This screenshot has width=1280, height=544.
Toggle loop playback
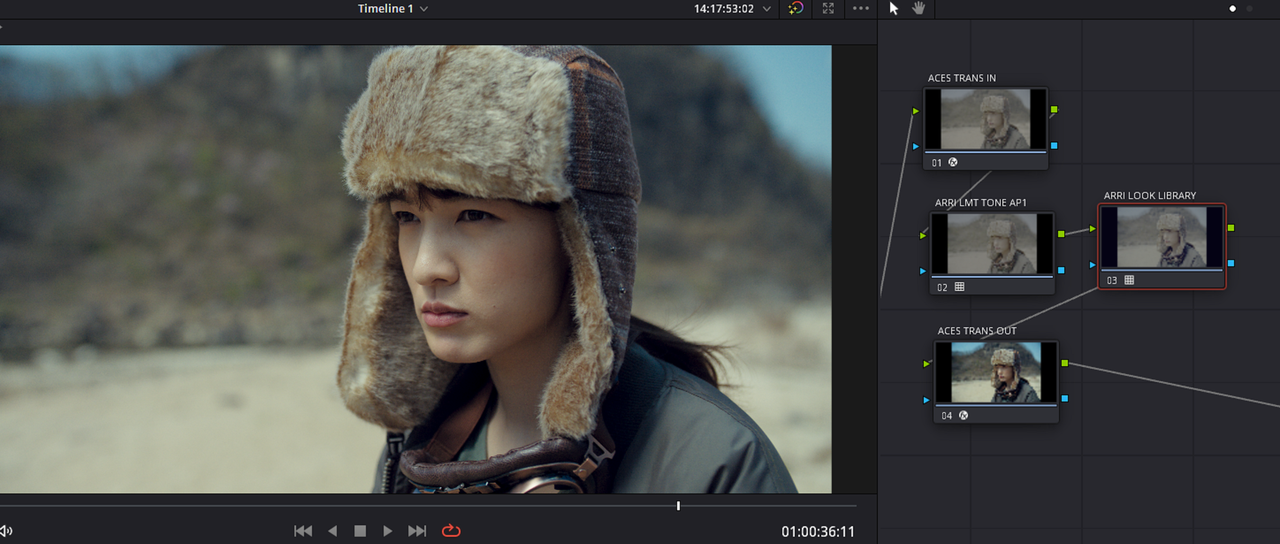451,531
